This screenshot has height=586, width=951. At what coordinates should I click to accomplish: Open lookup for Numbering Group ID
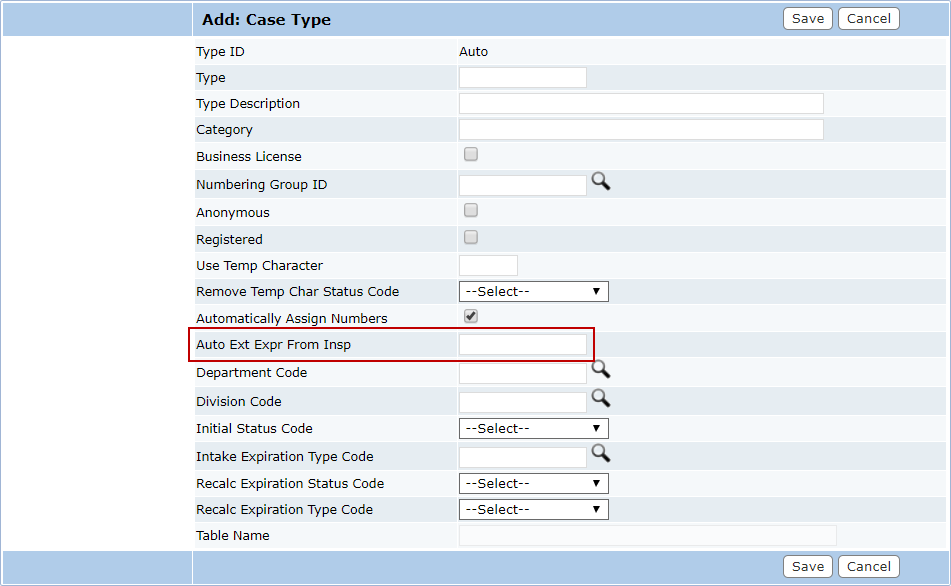click(600, 181)
